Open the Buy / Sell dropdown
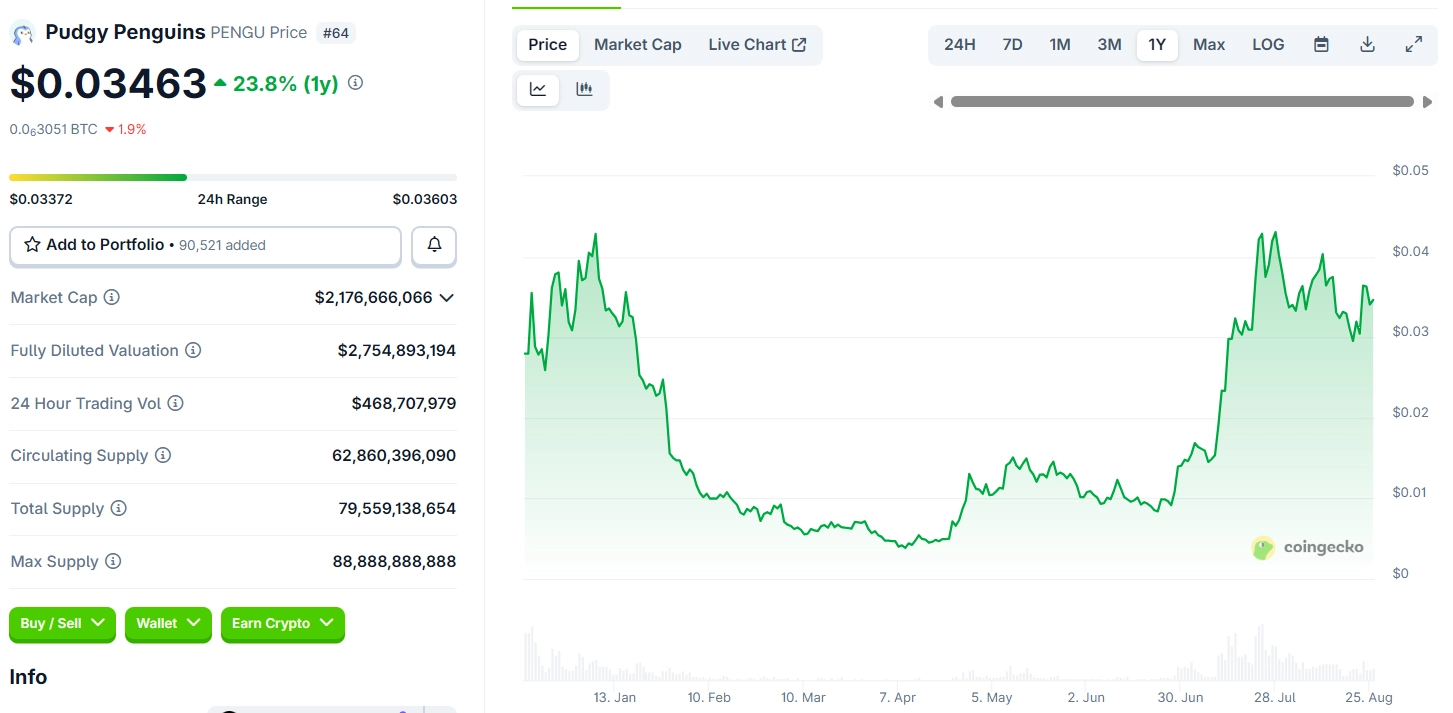1453x713 pixels. pyautogui.click(x=62, y=624)
